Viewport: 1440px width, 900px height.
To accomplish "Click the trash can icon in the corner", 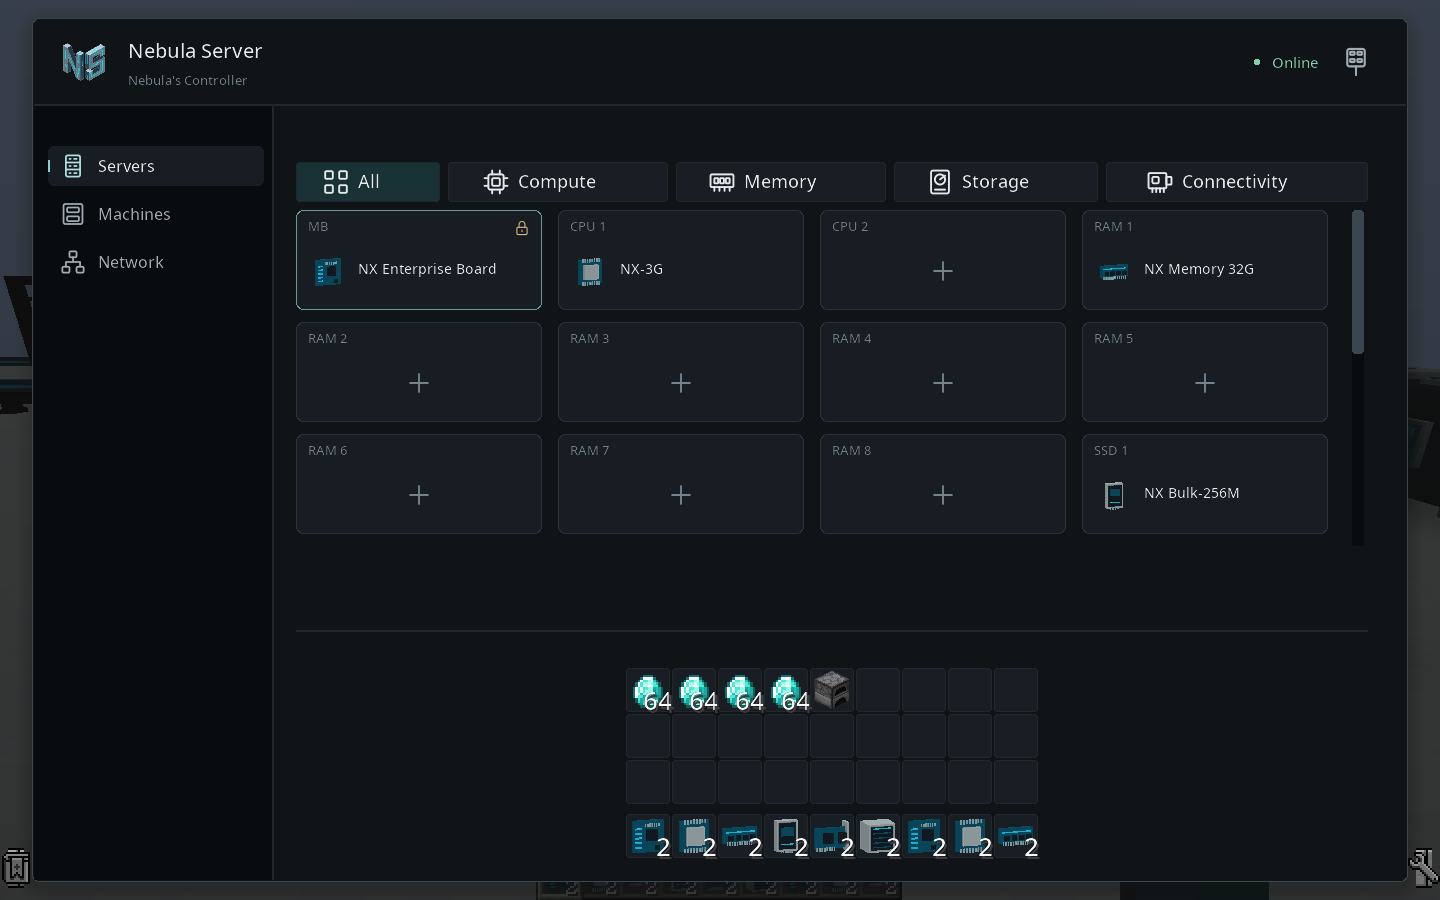I will click(x=16, y=868).
